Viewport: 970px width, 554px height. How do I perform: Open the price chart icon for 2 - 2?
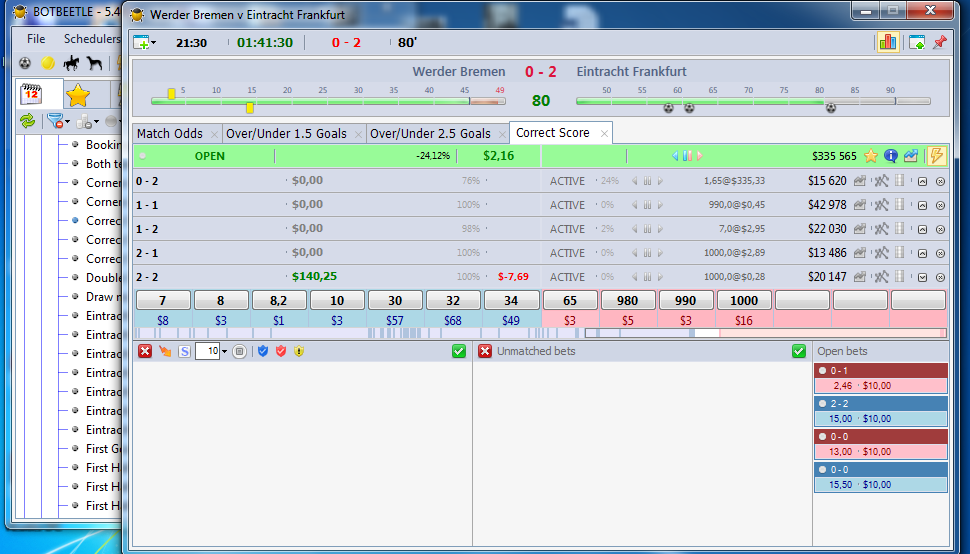pos(859,277)
